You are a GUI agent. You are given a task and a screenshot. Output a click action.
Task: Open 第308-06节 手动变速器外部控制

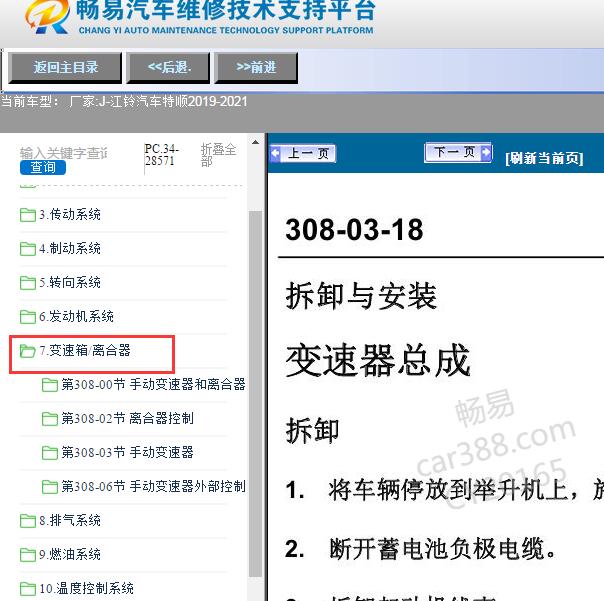pos(153,487)
